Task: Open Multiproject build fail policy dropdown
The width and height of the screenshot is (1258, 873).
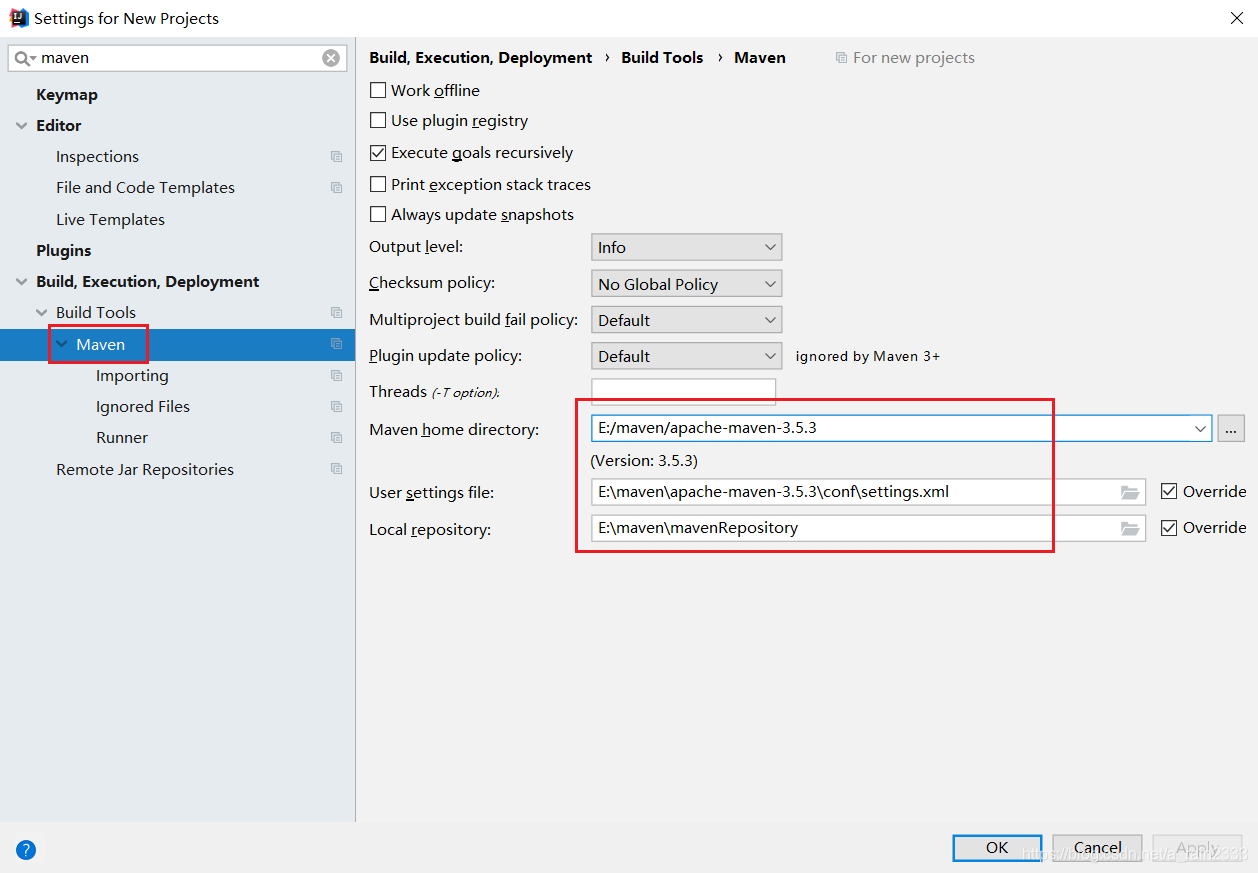Action: coord(686,320)
